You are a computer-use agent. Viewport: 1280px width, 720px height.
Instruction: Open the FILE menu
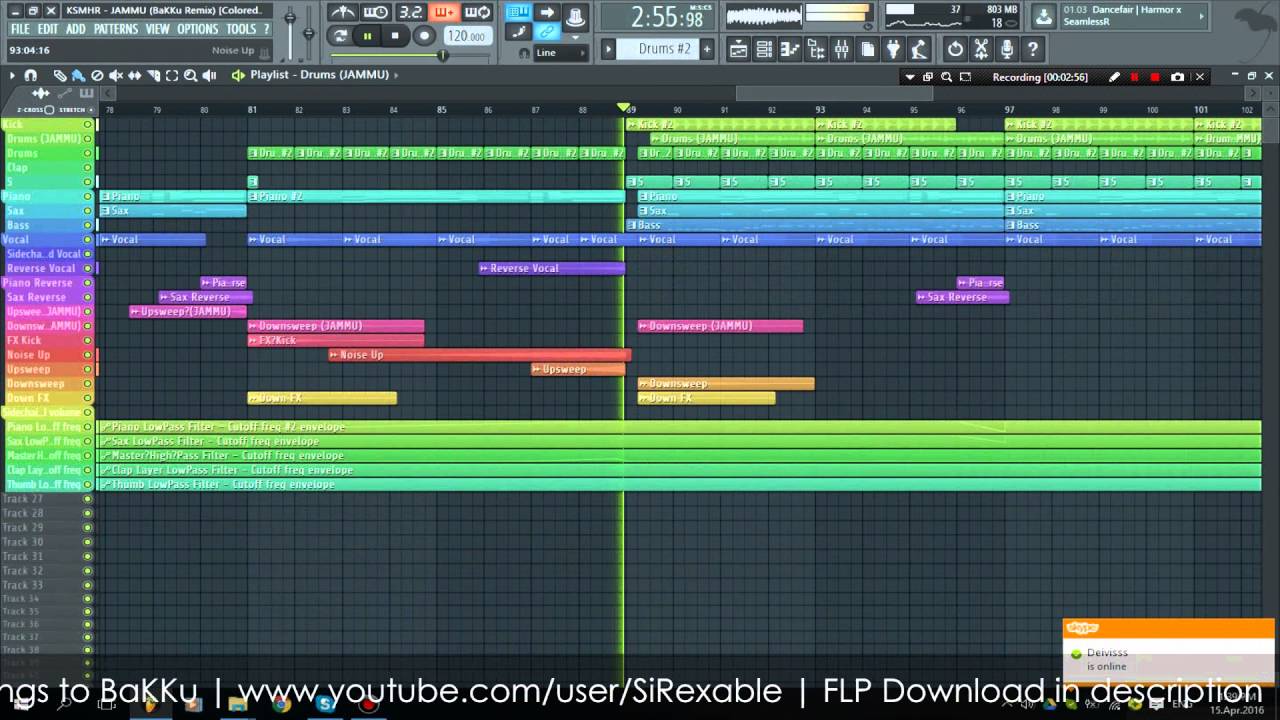tap(20, 29)
